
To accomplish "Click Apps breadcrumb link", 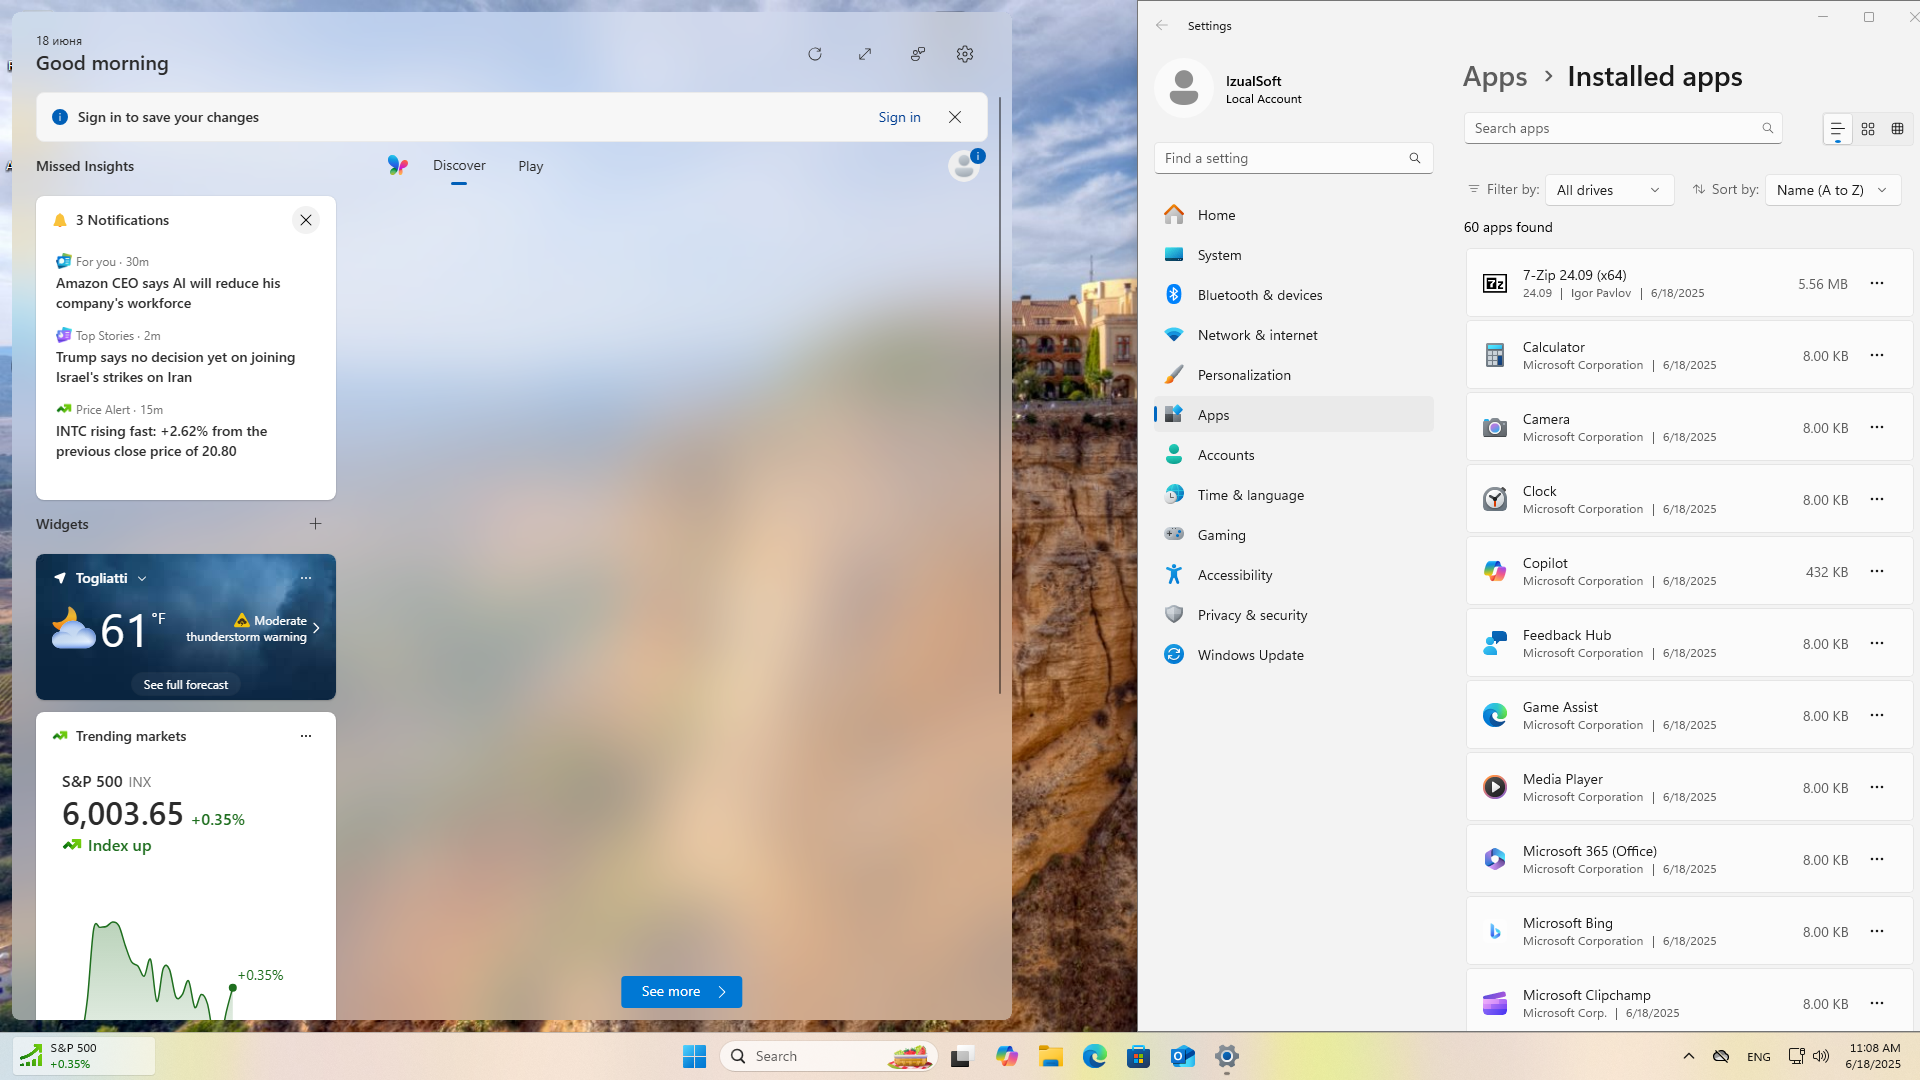I will click(1495, 77).
